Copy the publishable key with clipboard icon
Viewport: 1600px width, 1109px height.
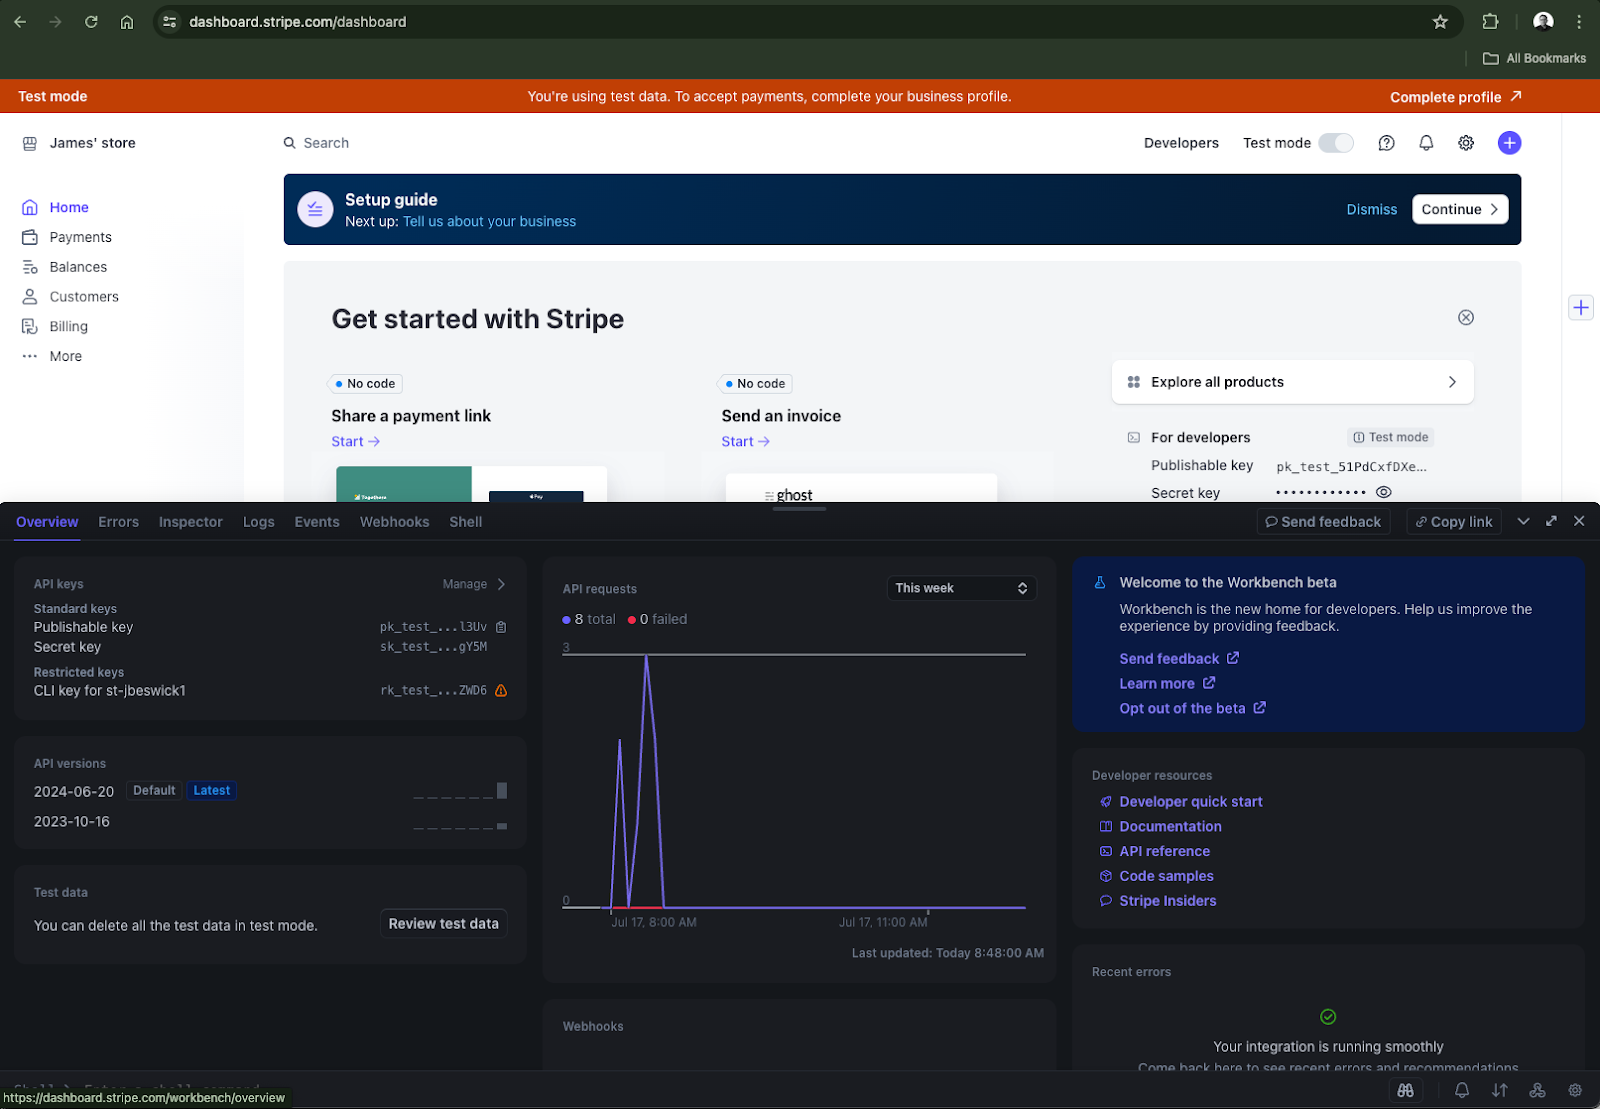501,627
